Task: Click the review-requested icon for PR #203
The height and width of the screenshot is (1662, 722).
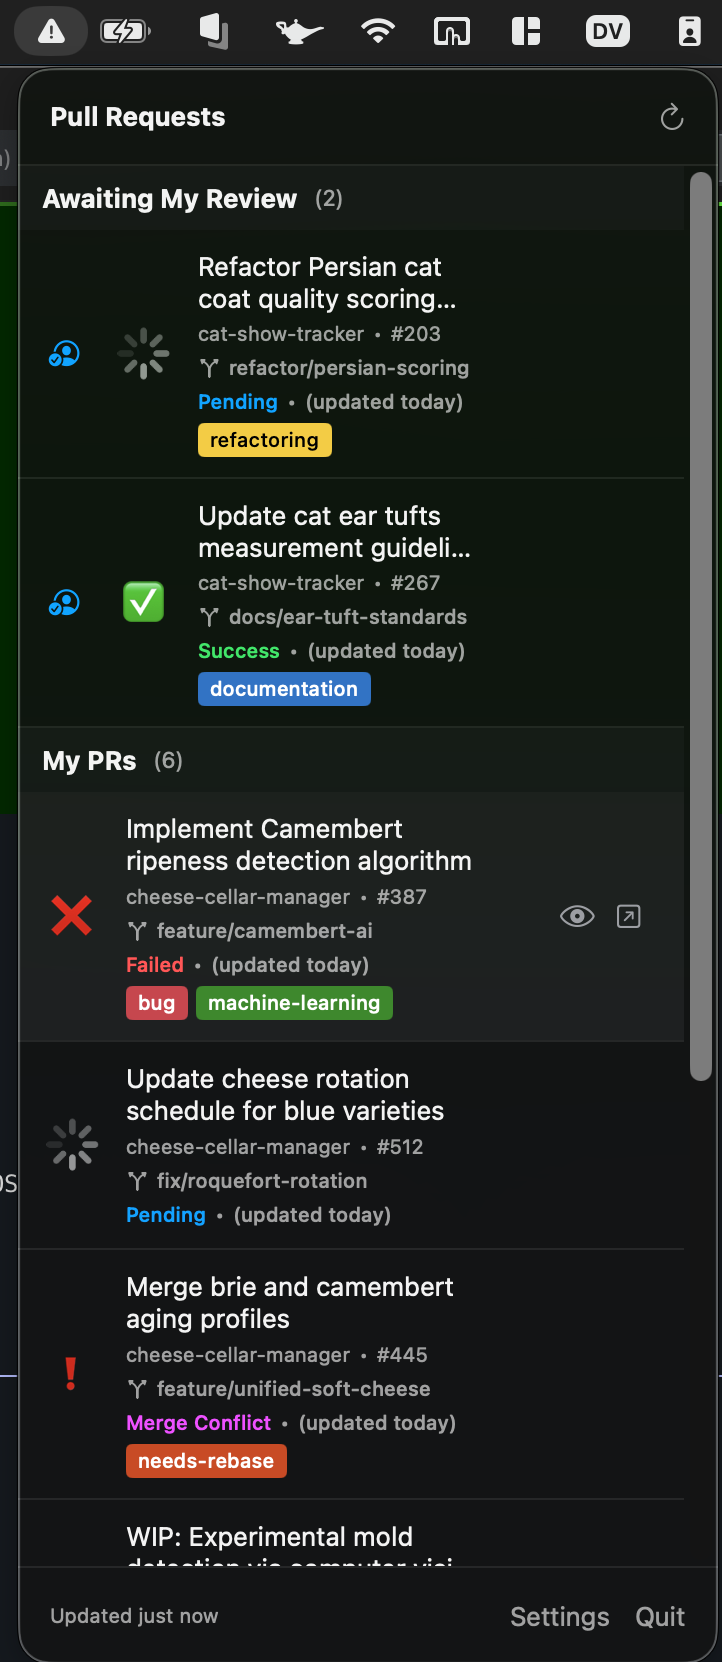Action: click(x=65, y=354)
